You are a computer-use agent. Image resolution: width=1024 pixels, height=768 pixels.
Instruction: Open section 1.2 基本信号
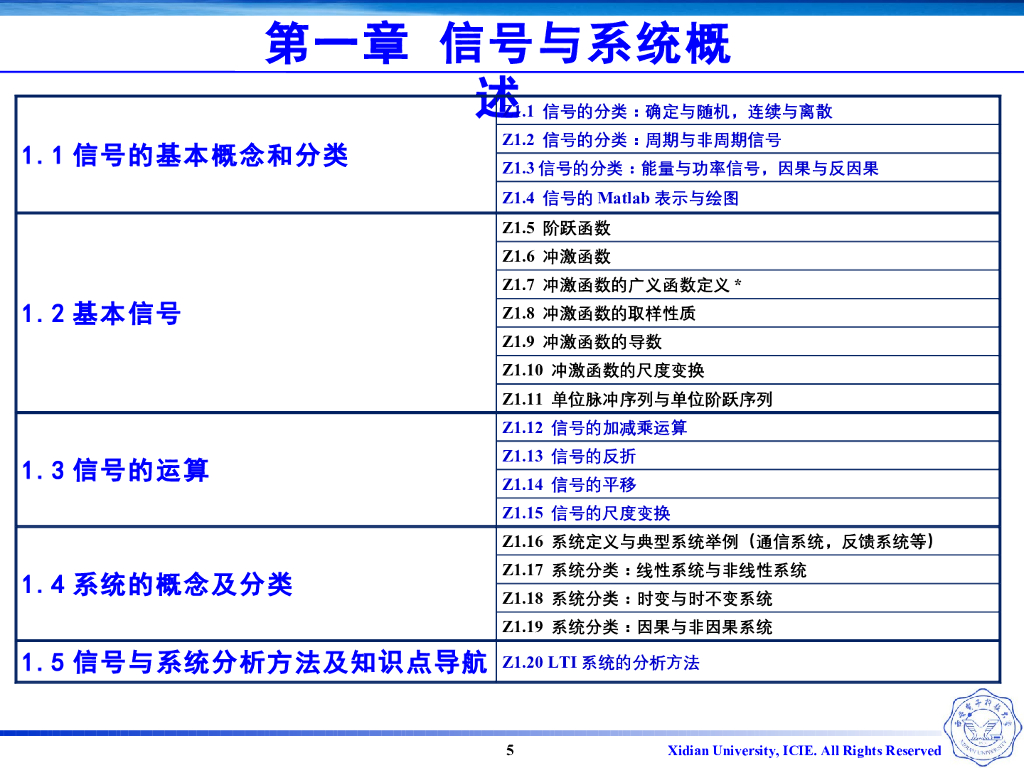[x=101, y=313]
